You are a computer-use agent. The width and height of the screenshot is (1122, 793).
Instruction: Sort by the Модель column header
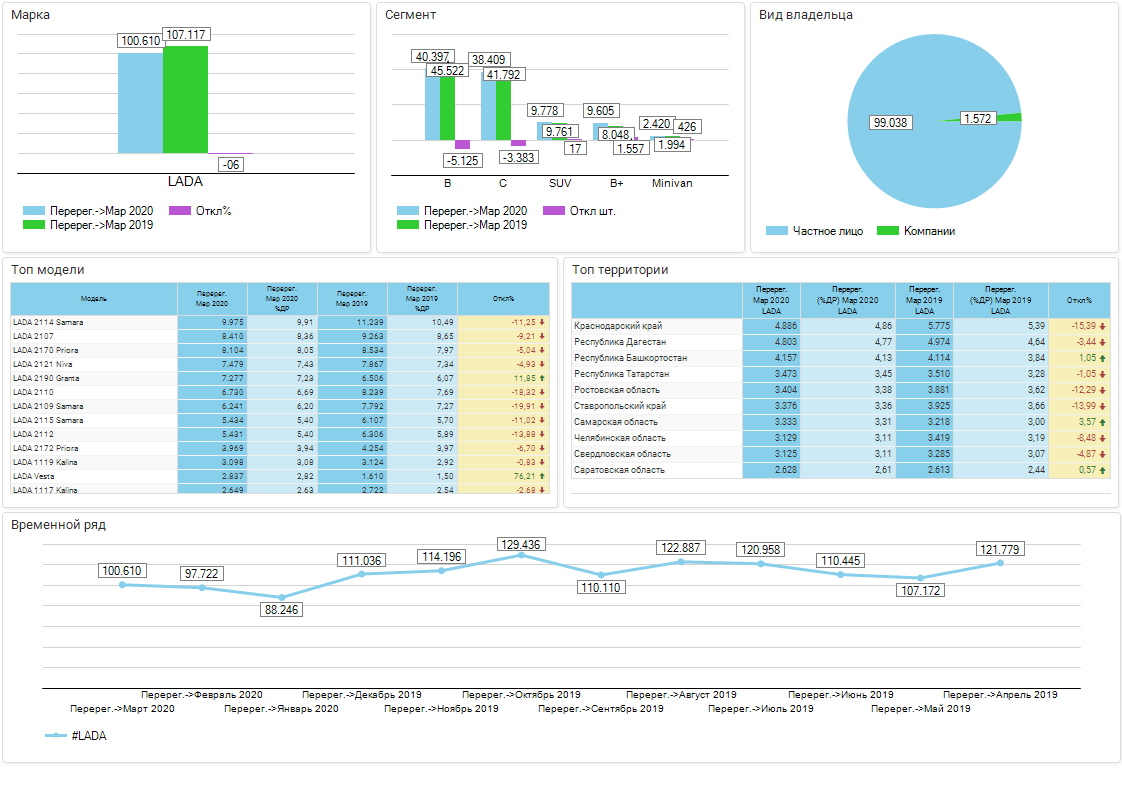(94, 298)
